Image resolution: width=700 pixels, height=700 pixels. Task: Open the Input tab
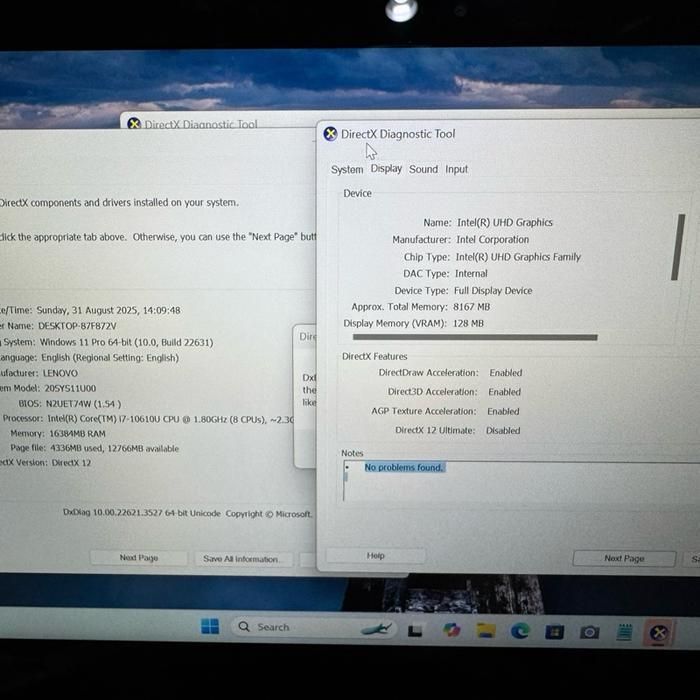[457, 170]
